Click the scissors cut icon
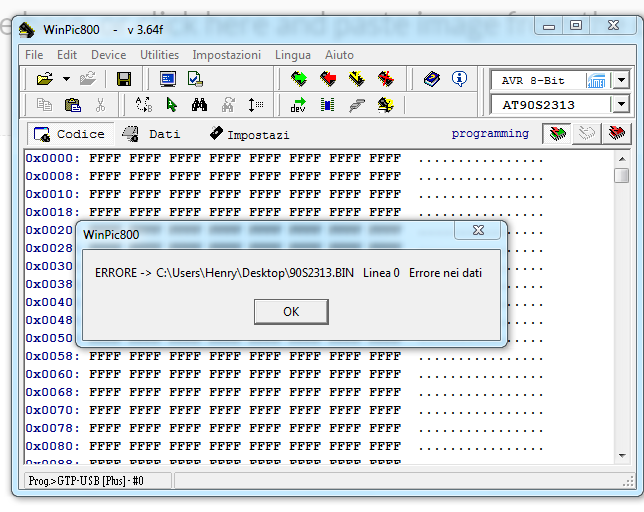This screenshot has width=644, height=512. [x=100, y=105]
